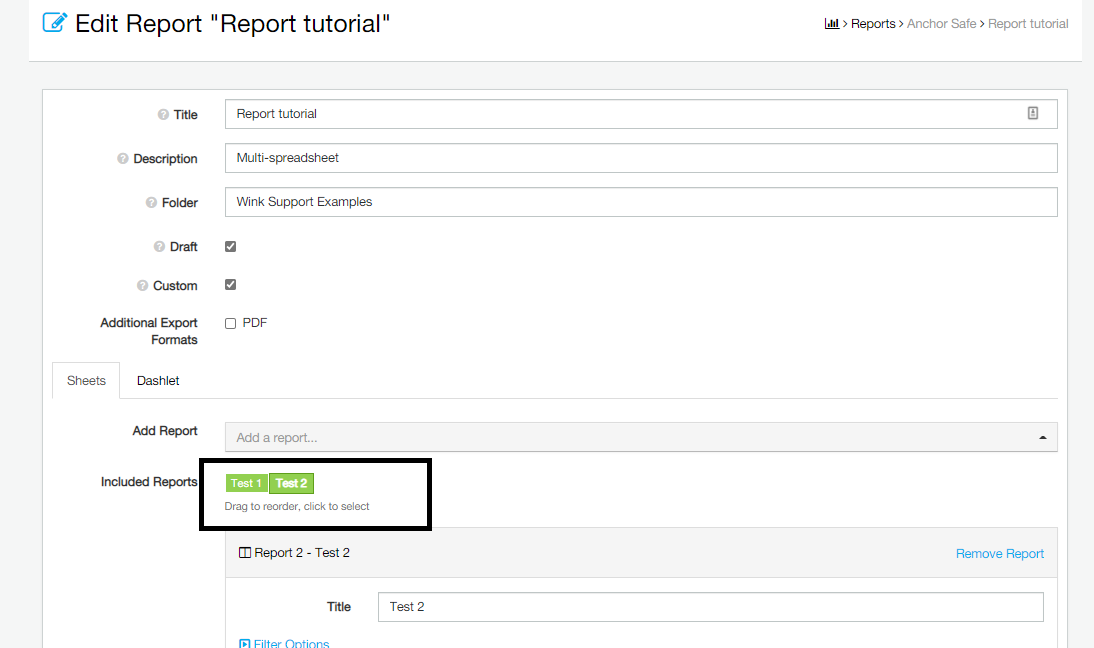Click the edit report pencil icon
1094x648 pixels.
coord(54,22)
